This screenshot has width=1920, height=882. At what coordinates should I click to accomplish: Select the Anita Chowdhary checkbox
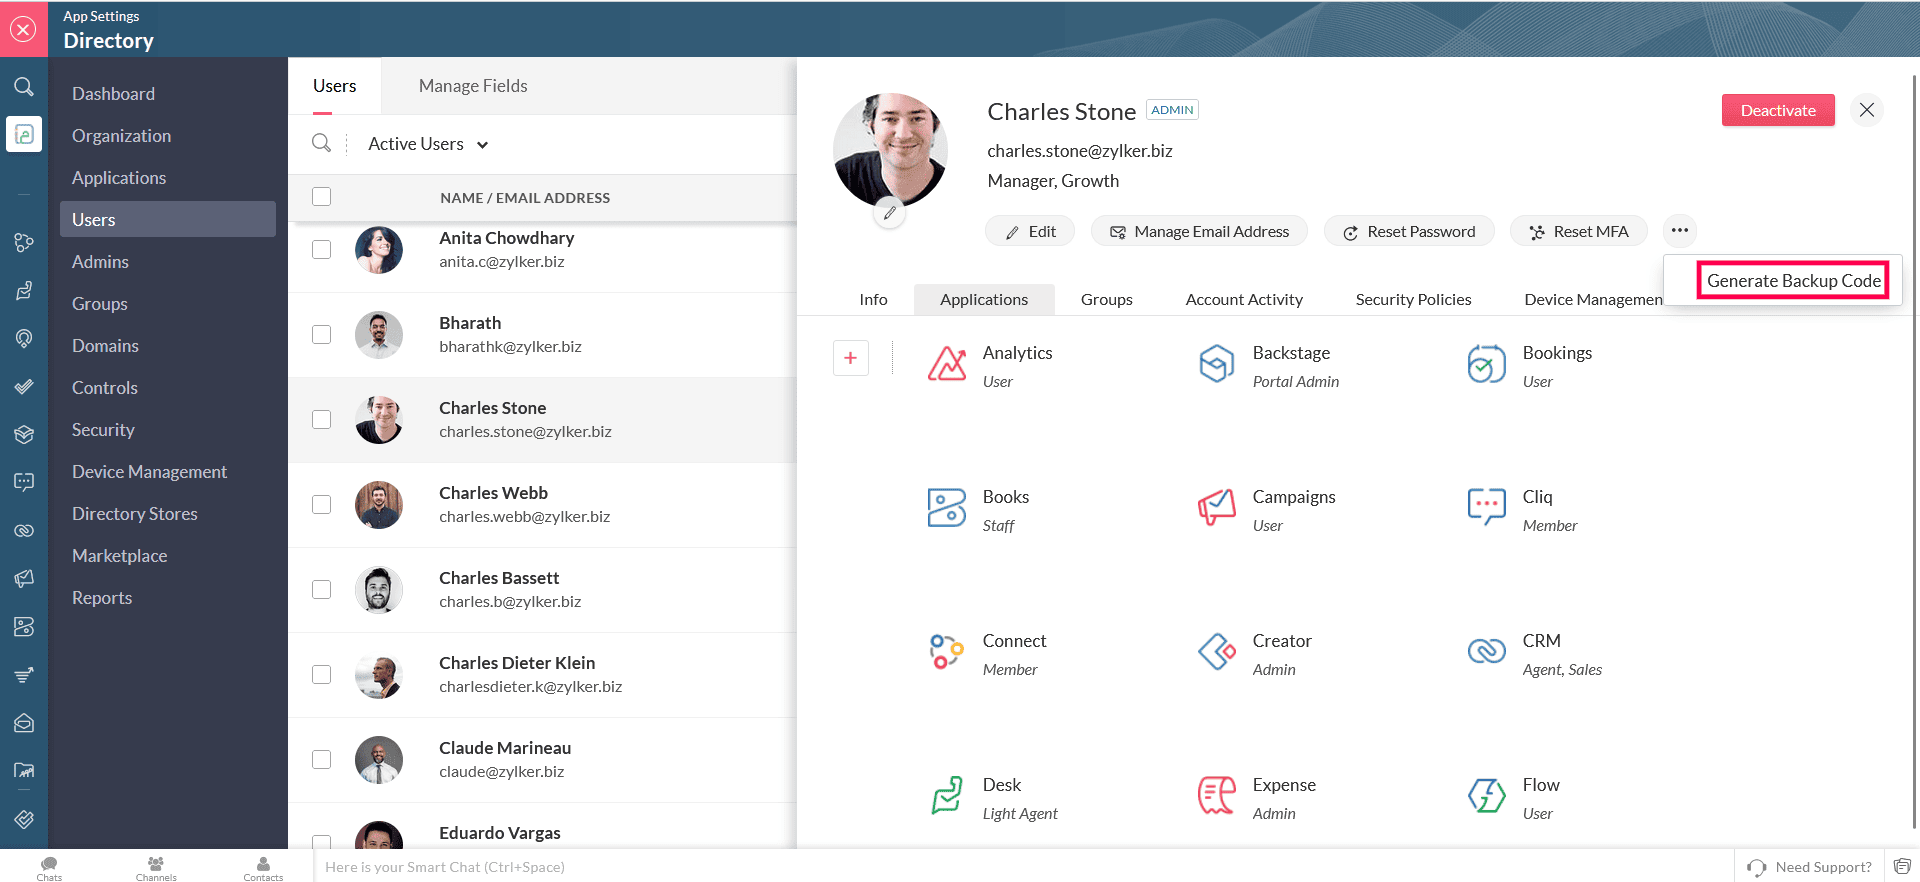point(321,249)
